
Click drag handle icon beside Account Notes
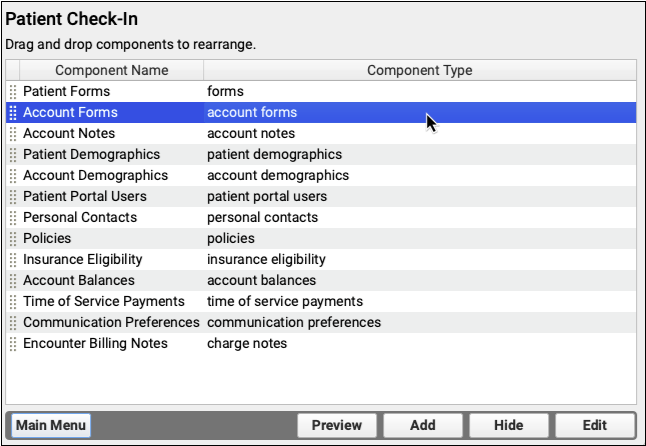click(13, 134)
